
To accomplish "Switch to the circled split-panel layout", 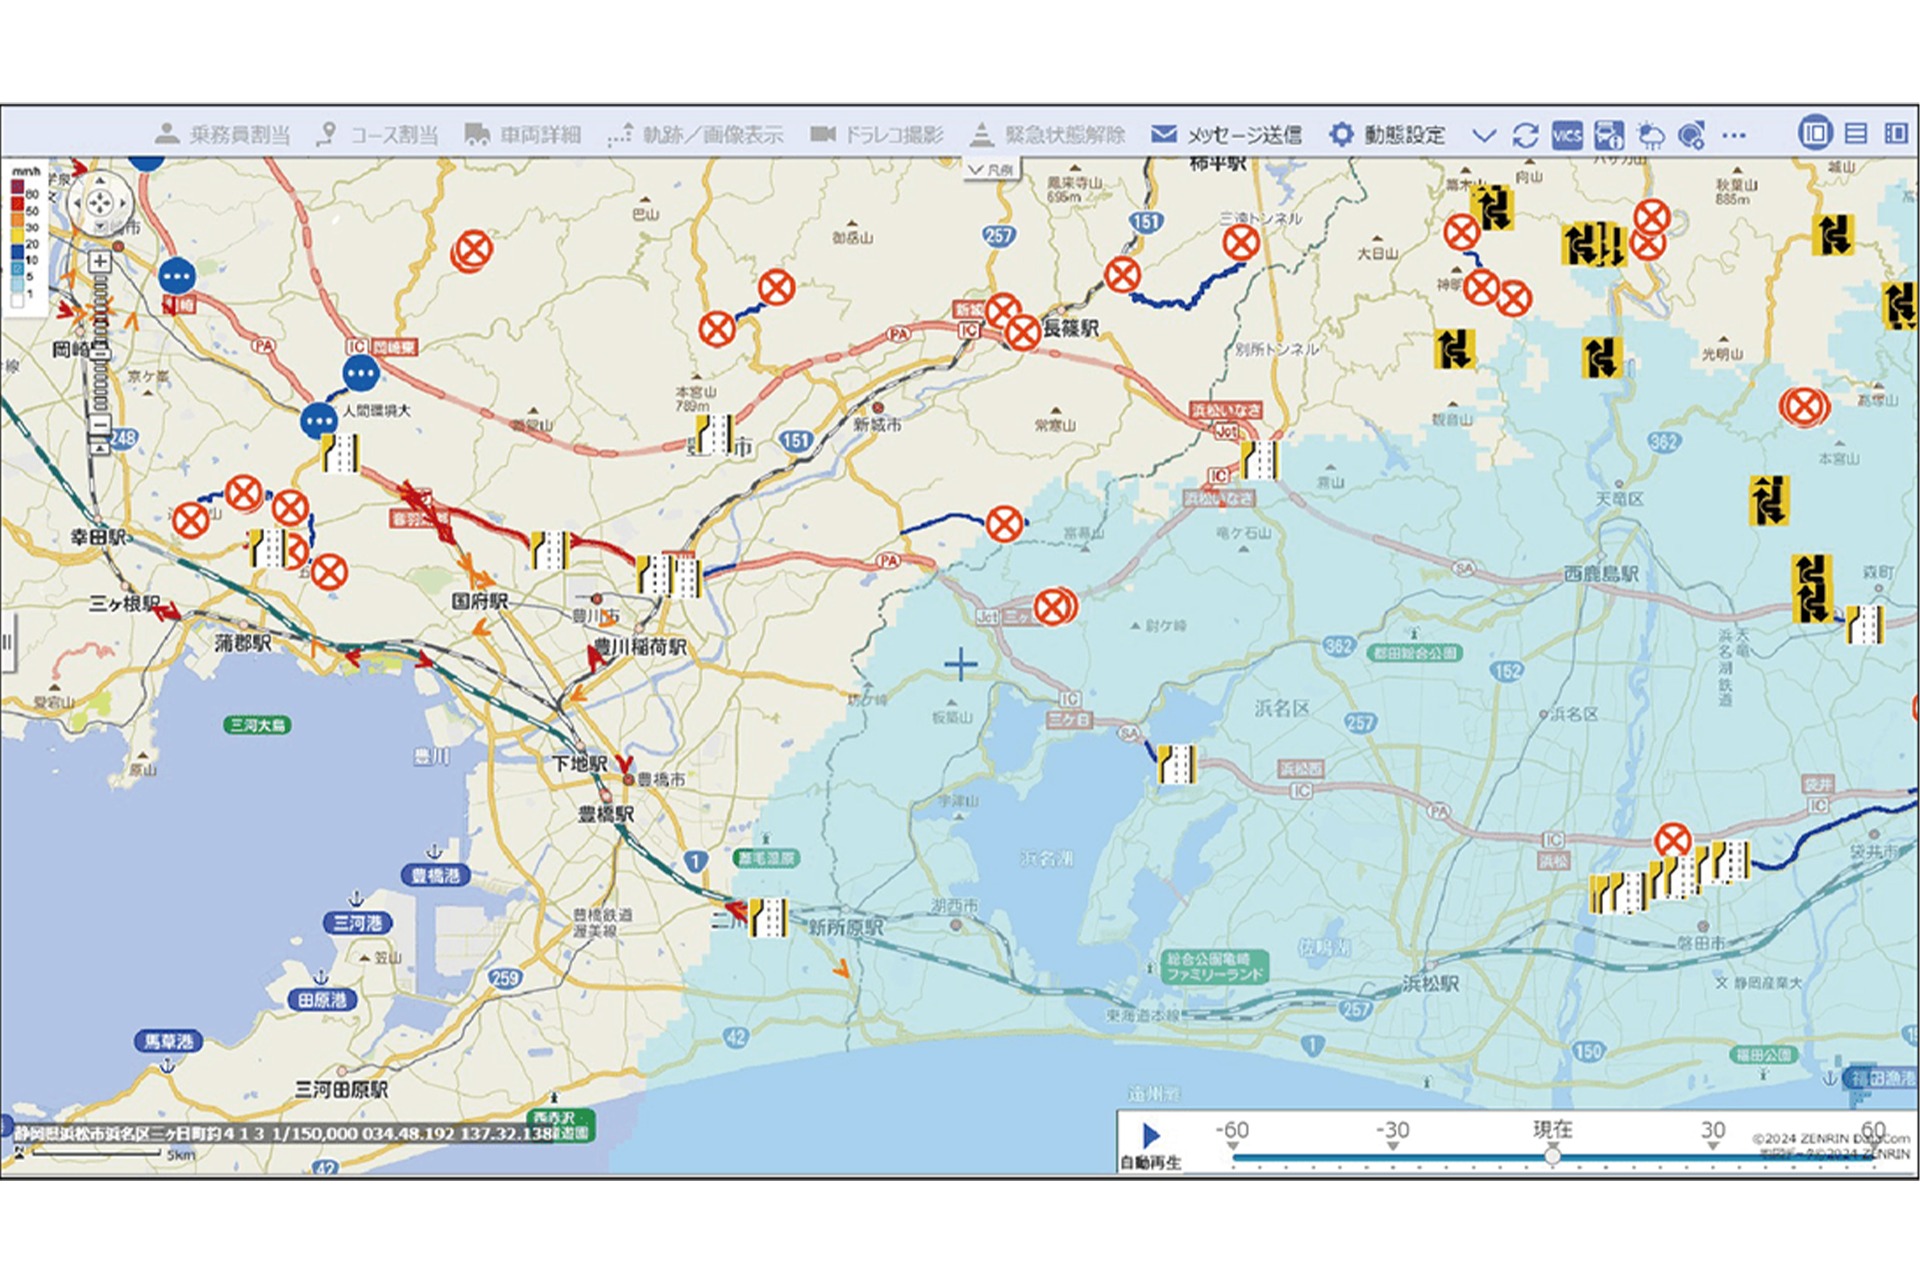I will [x=1815, y=133].
